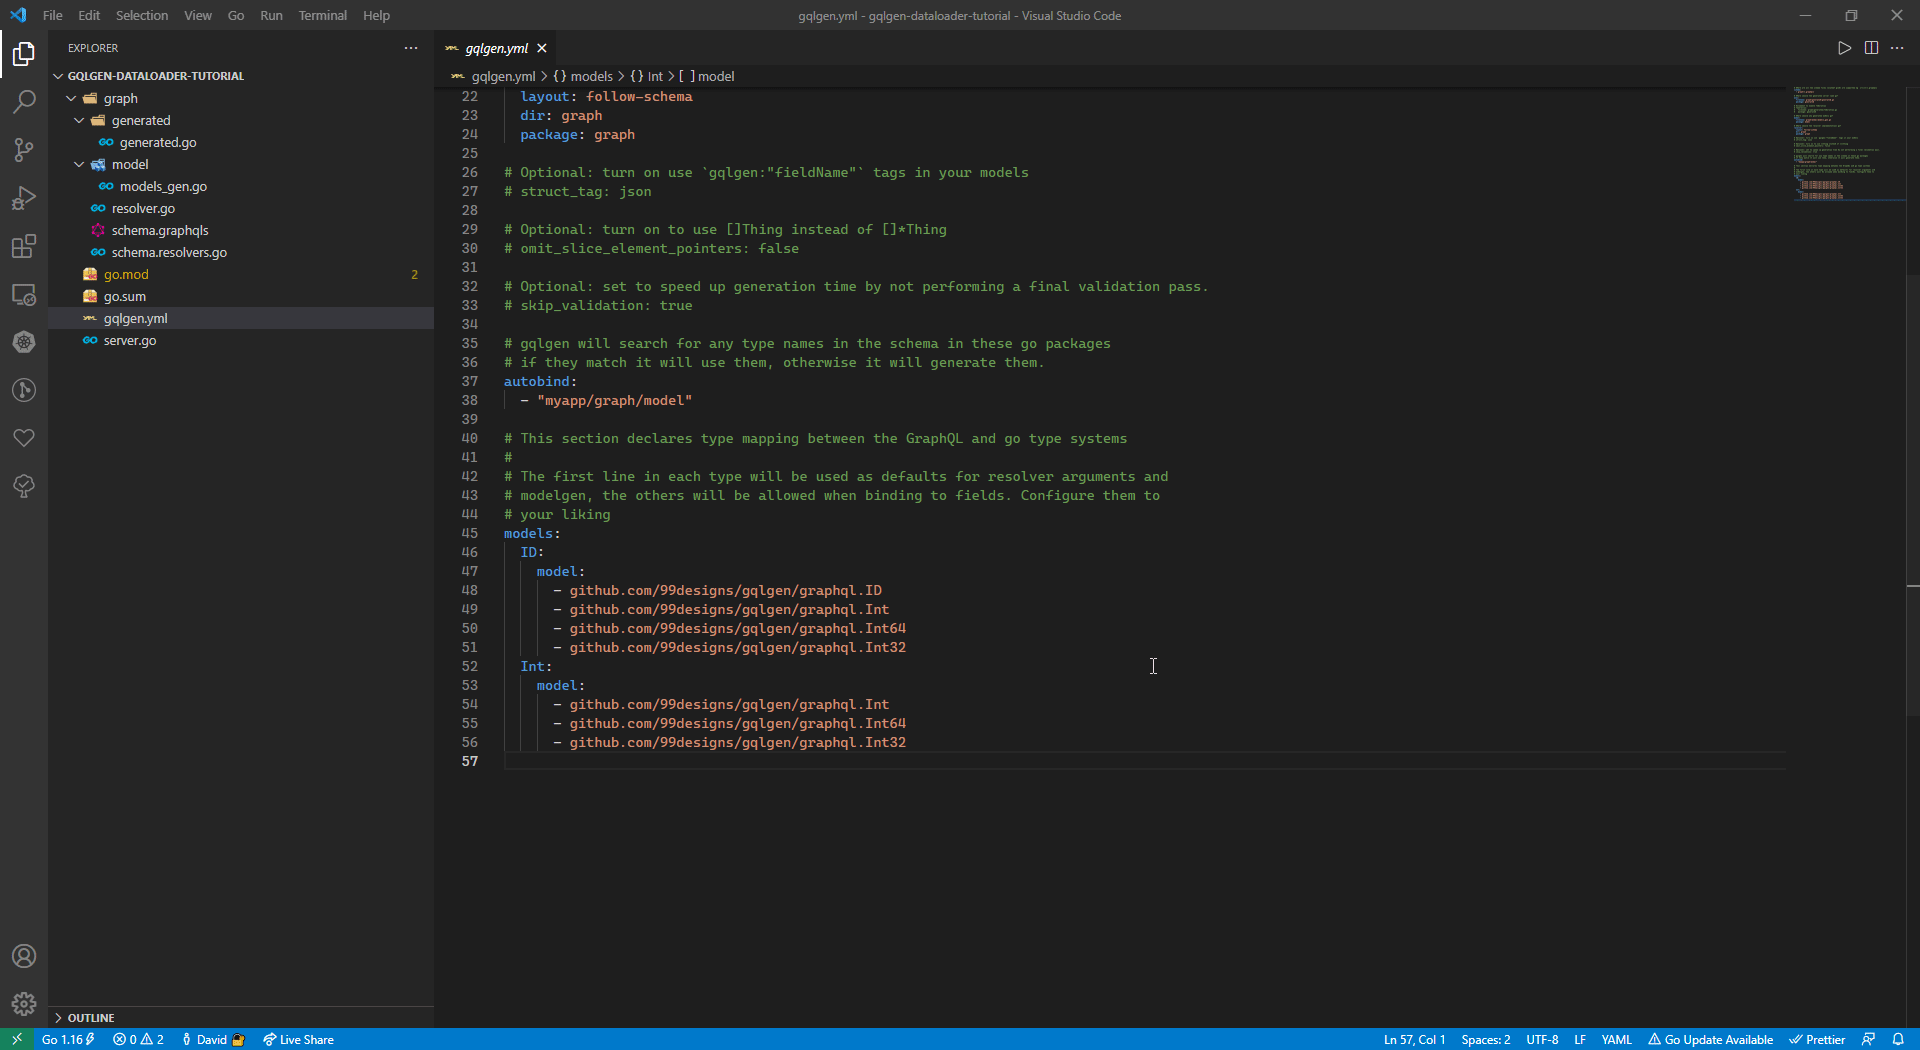
Task: Open the View menu
Action: pyautogui.click(x=198, y=15)
